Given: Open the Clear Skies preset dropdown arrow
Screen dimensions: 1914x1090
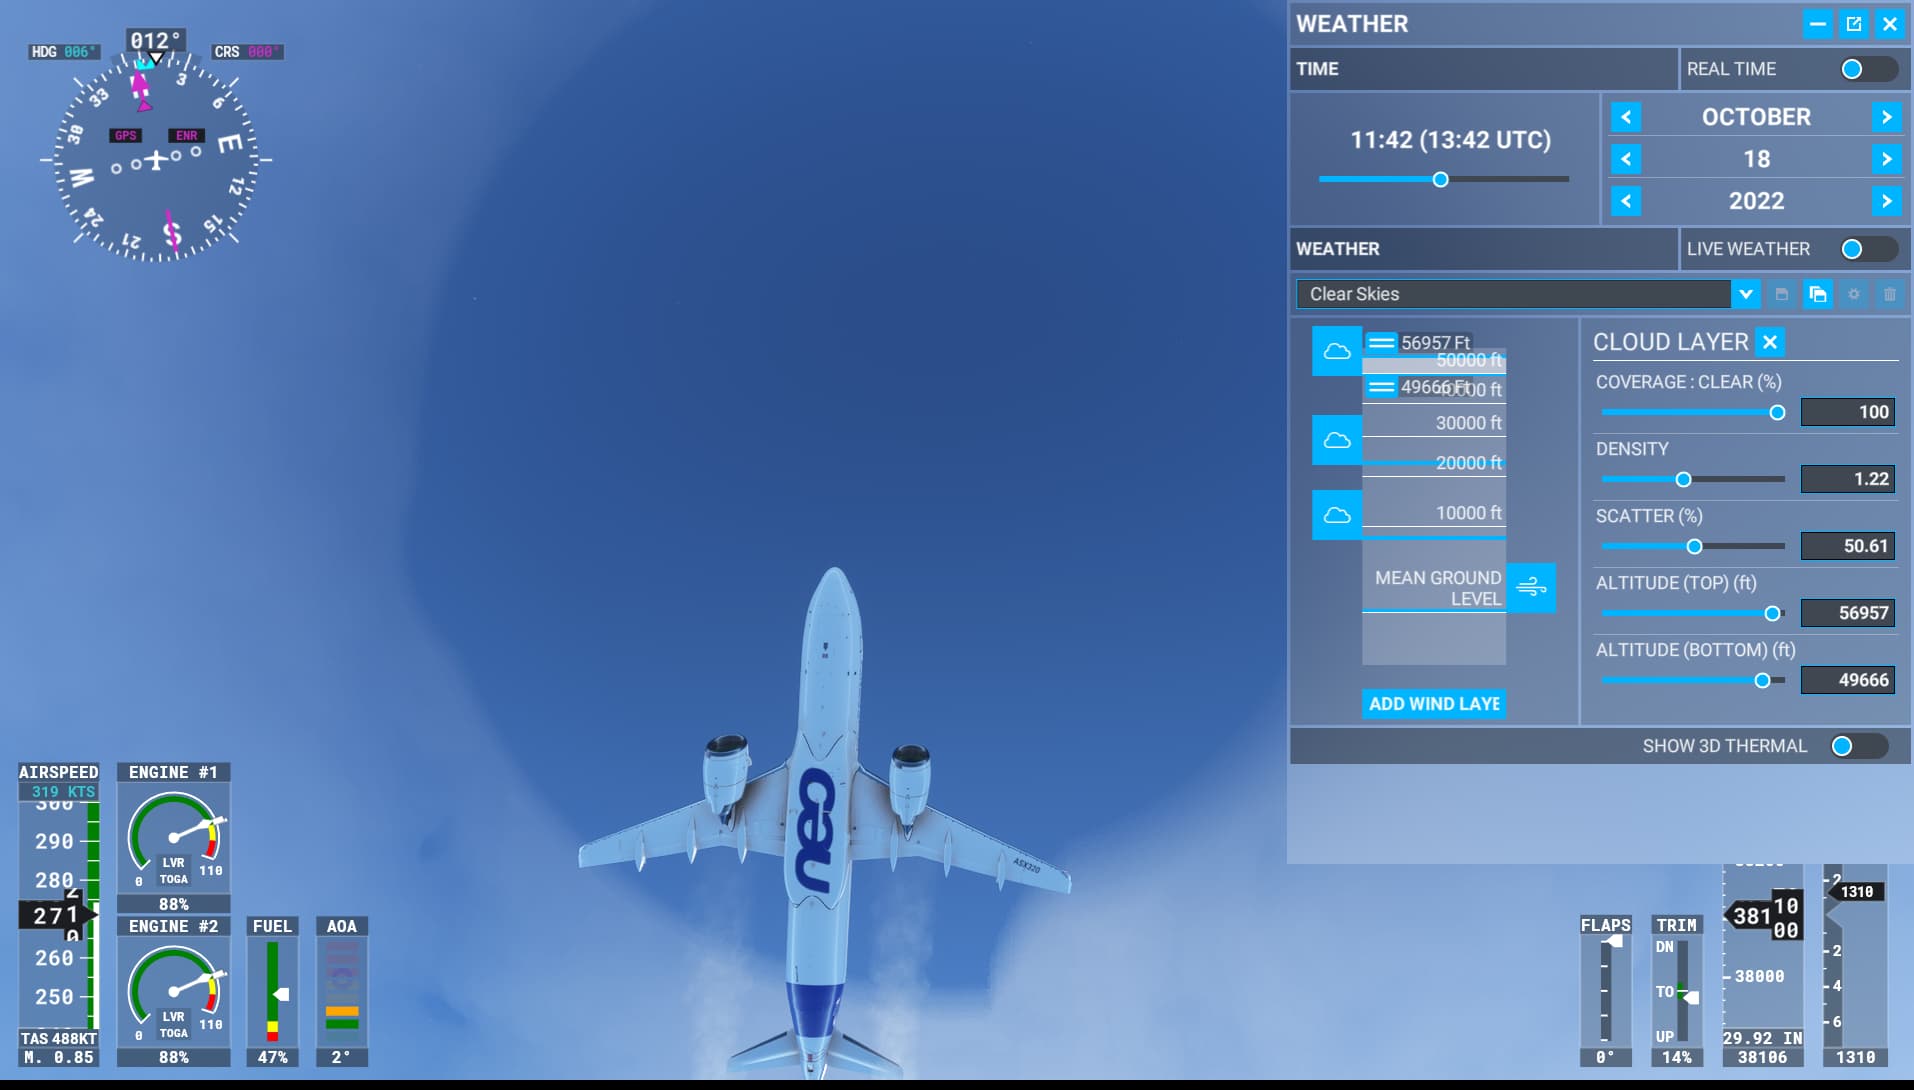Looking at the screenshot, I should [x=1745, y=294].
